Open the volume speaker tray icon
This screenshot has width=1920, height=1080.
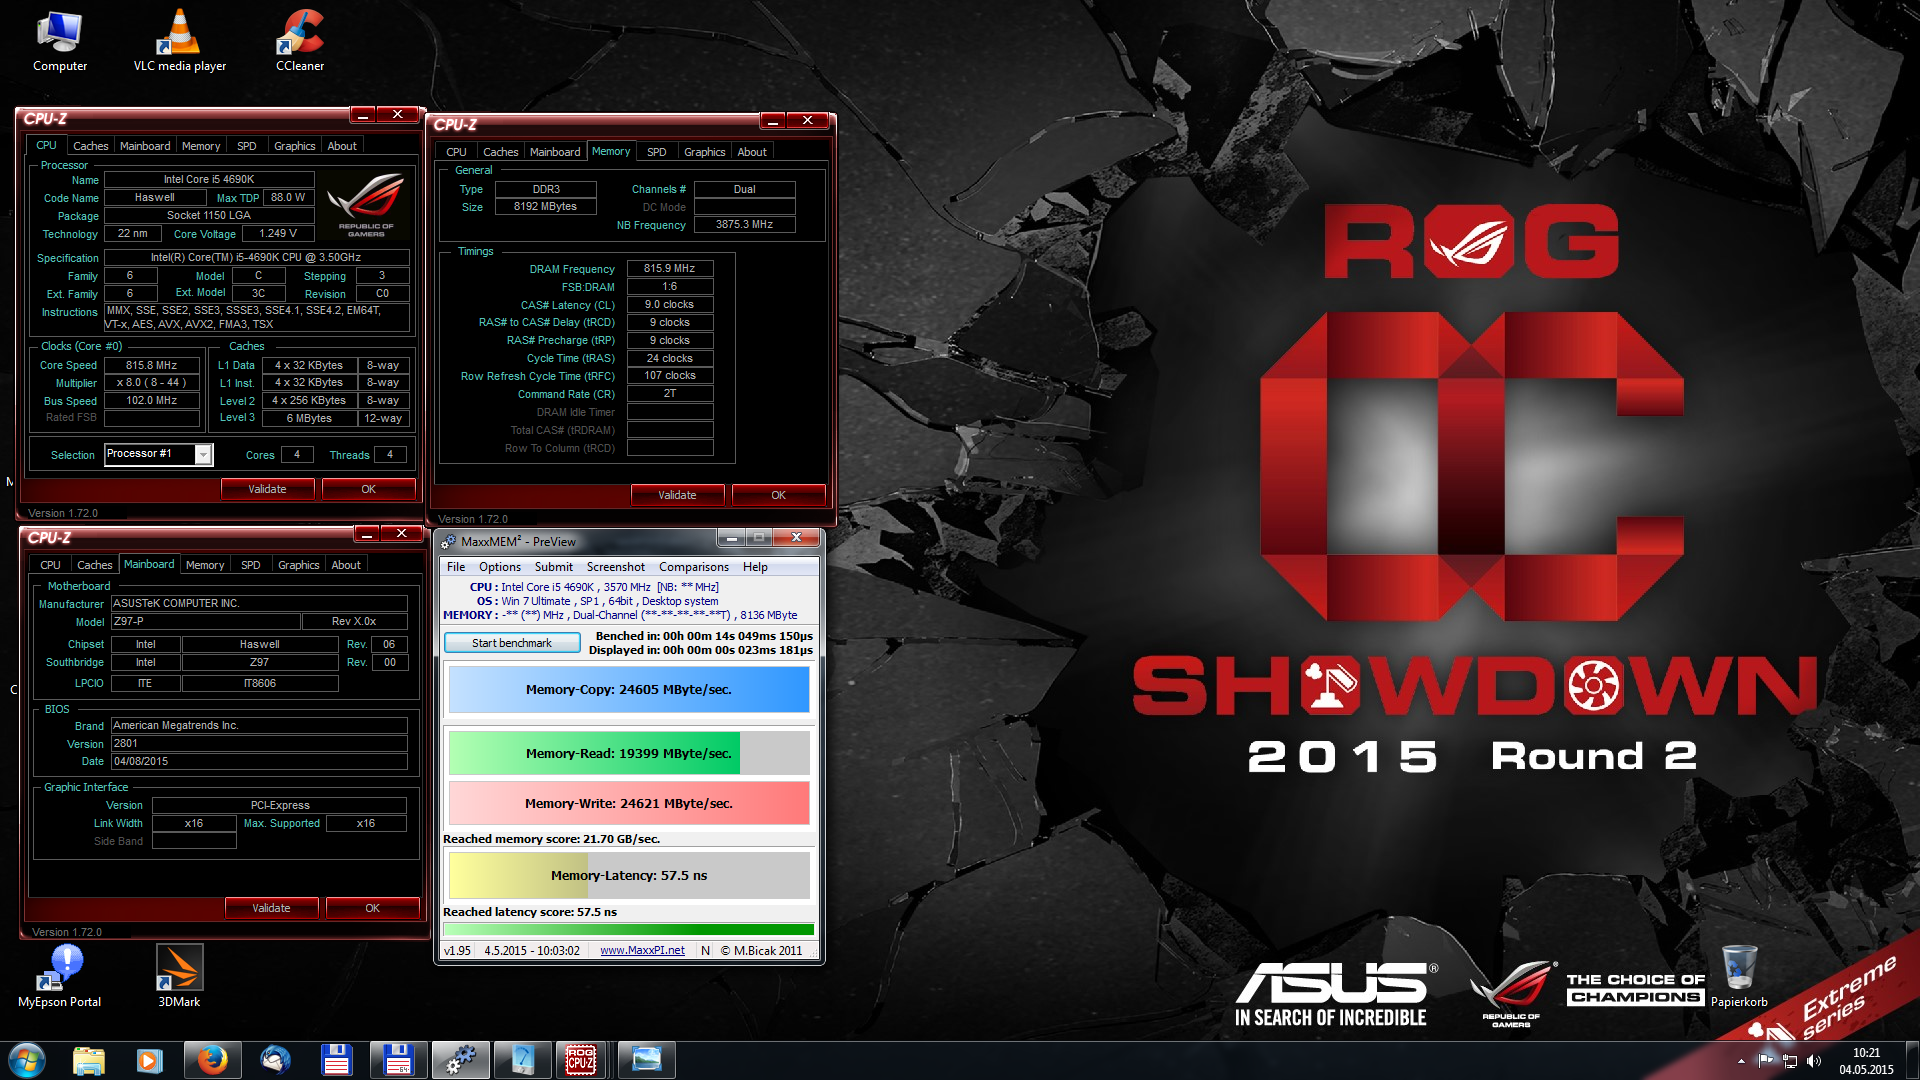click(x=1814, y=1060)
